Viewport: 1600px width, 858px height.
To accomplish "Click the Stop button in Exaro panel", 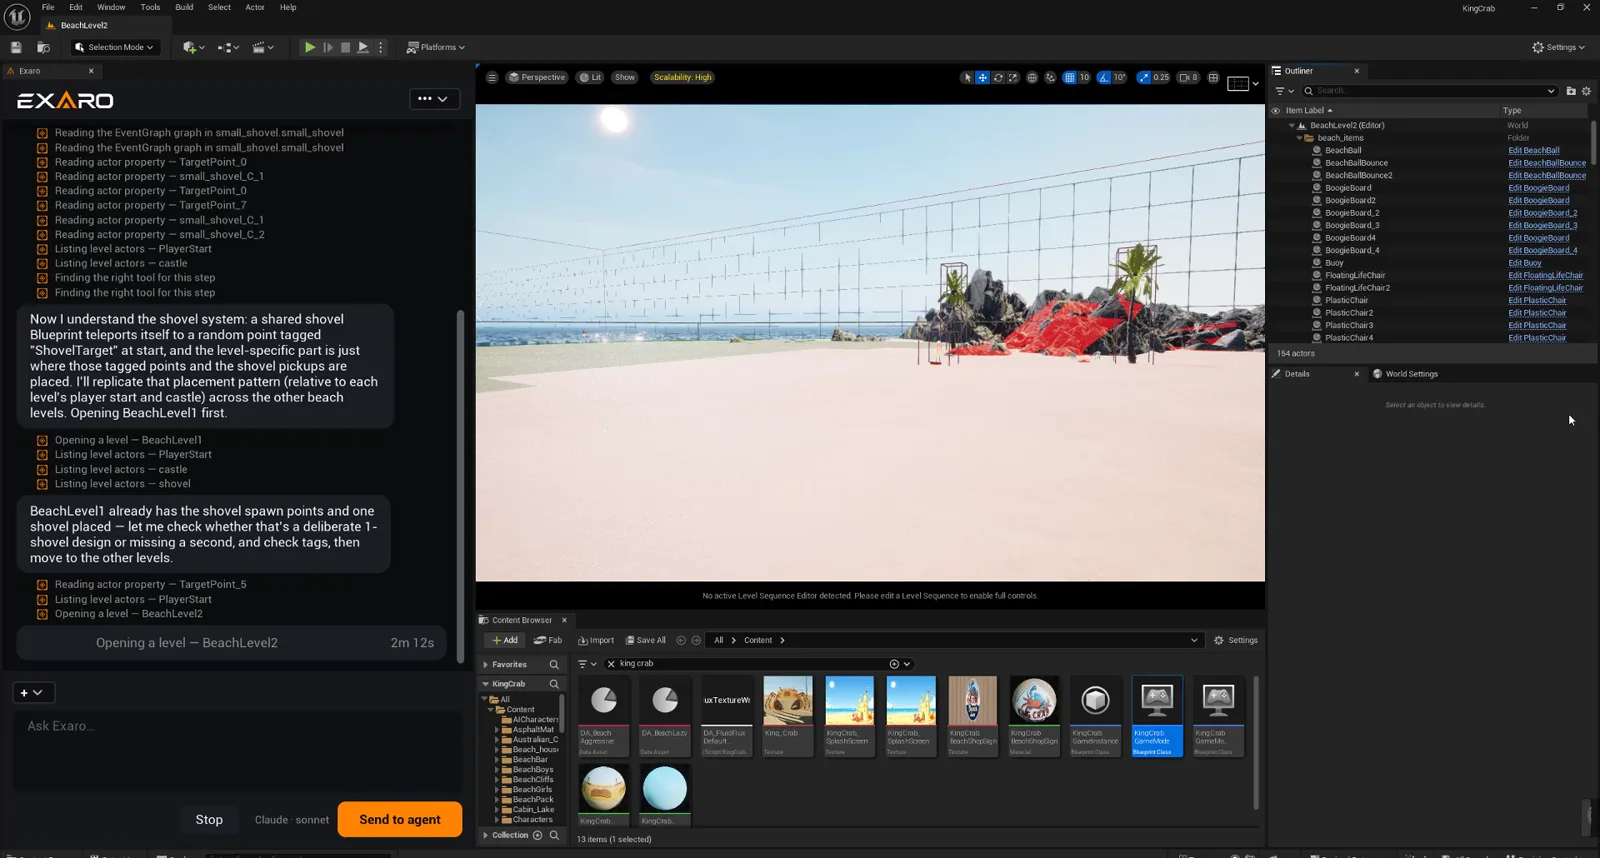I will [209, 819].
